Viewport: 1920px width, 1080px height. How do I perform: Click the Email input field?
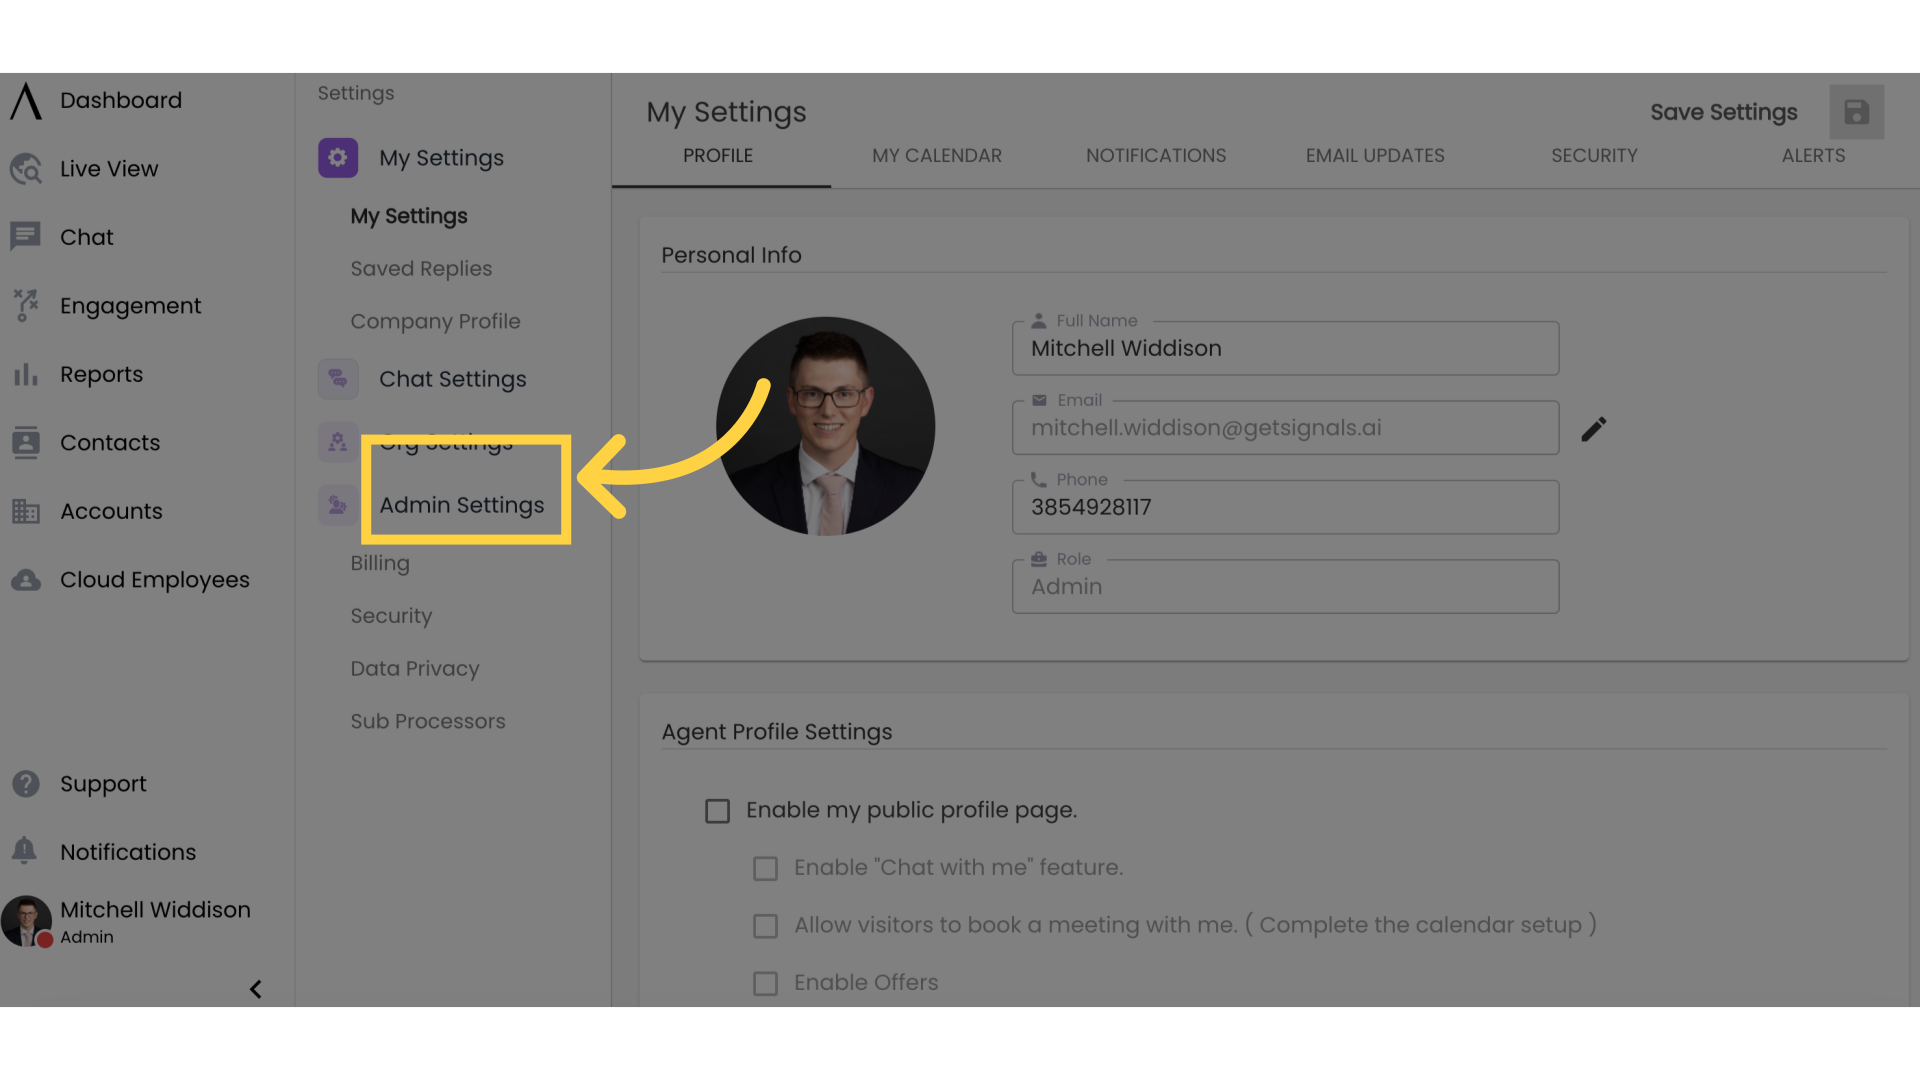pos(1285,428)
